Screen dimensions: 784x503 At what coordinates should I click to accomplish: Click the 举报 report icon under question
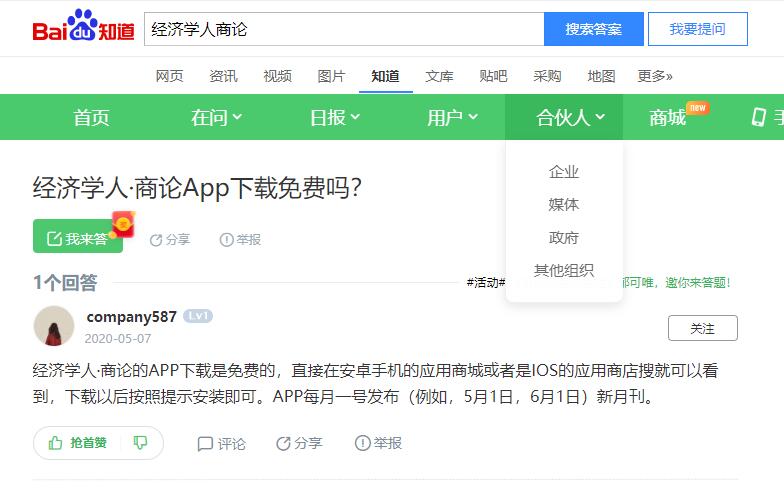click(x=227, y=240)
